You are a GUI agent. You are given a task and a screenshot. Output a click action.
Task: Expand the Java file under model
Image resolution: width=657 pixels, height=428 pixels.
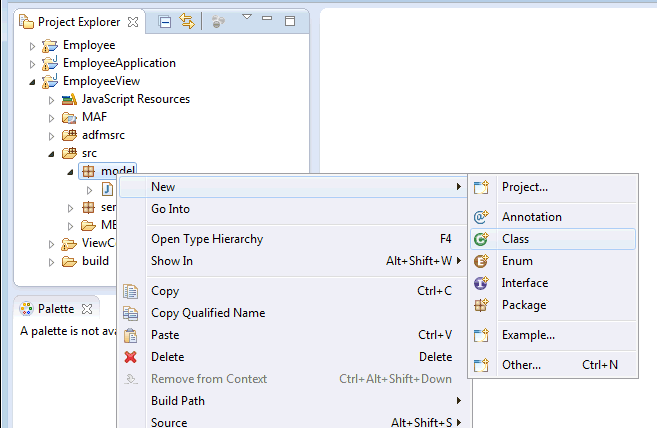[89, 190]
